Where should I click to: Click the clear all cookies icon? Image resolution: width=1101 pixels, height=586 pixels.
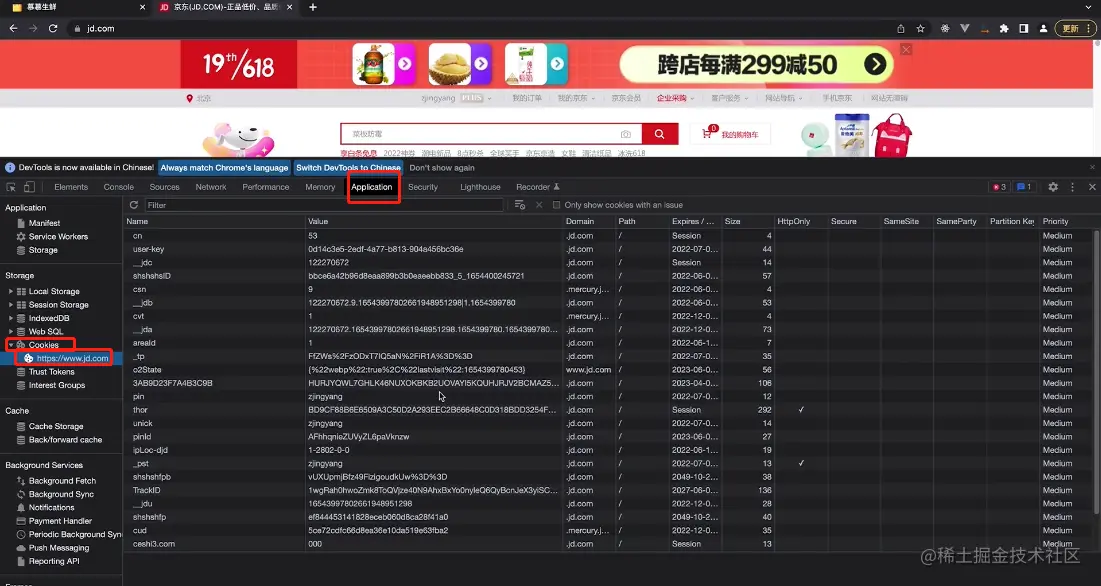pyautogui.click(x=520, y=205)
